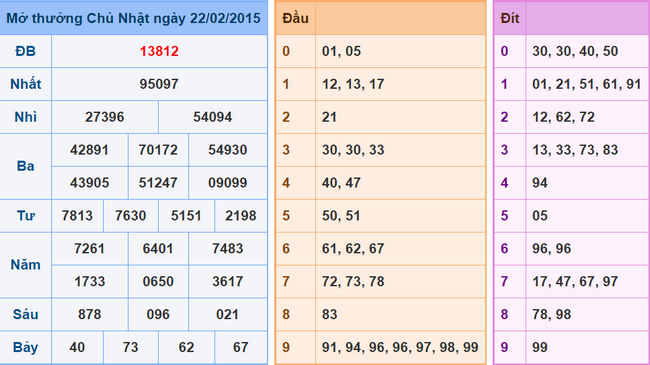The height and width of the screenshot is (365, 650).
Task: Click Đít row values '30, 30, 40, 50'
Action: point(575,51)
